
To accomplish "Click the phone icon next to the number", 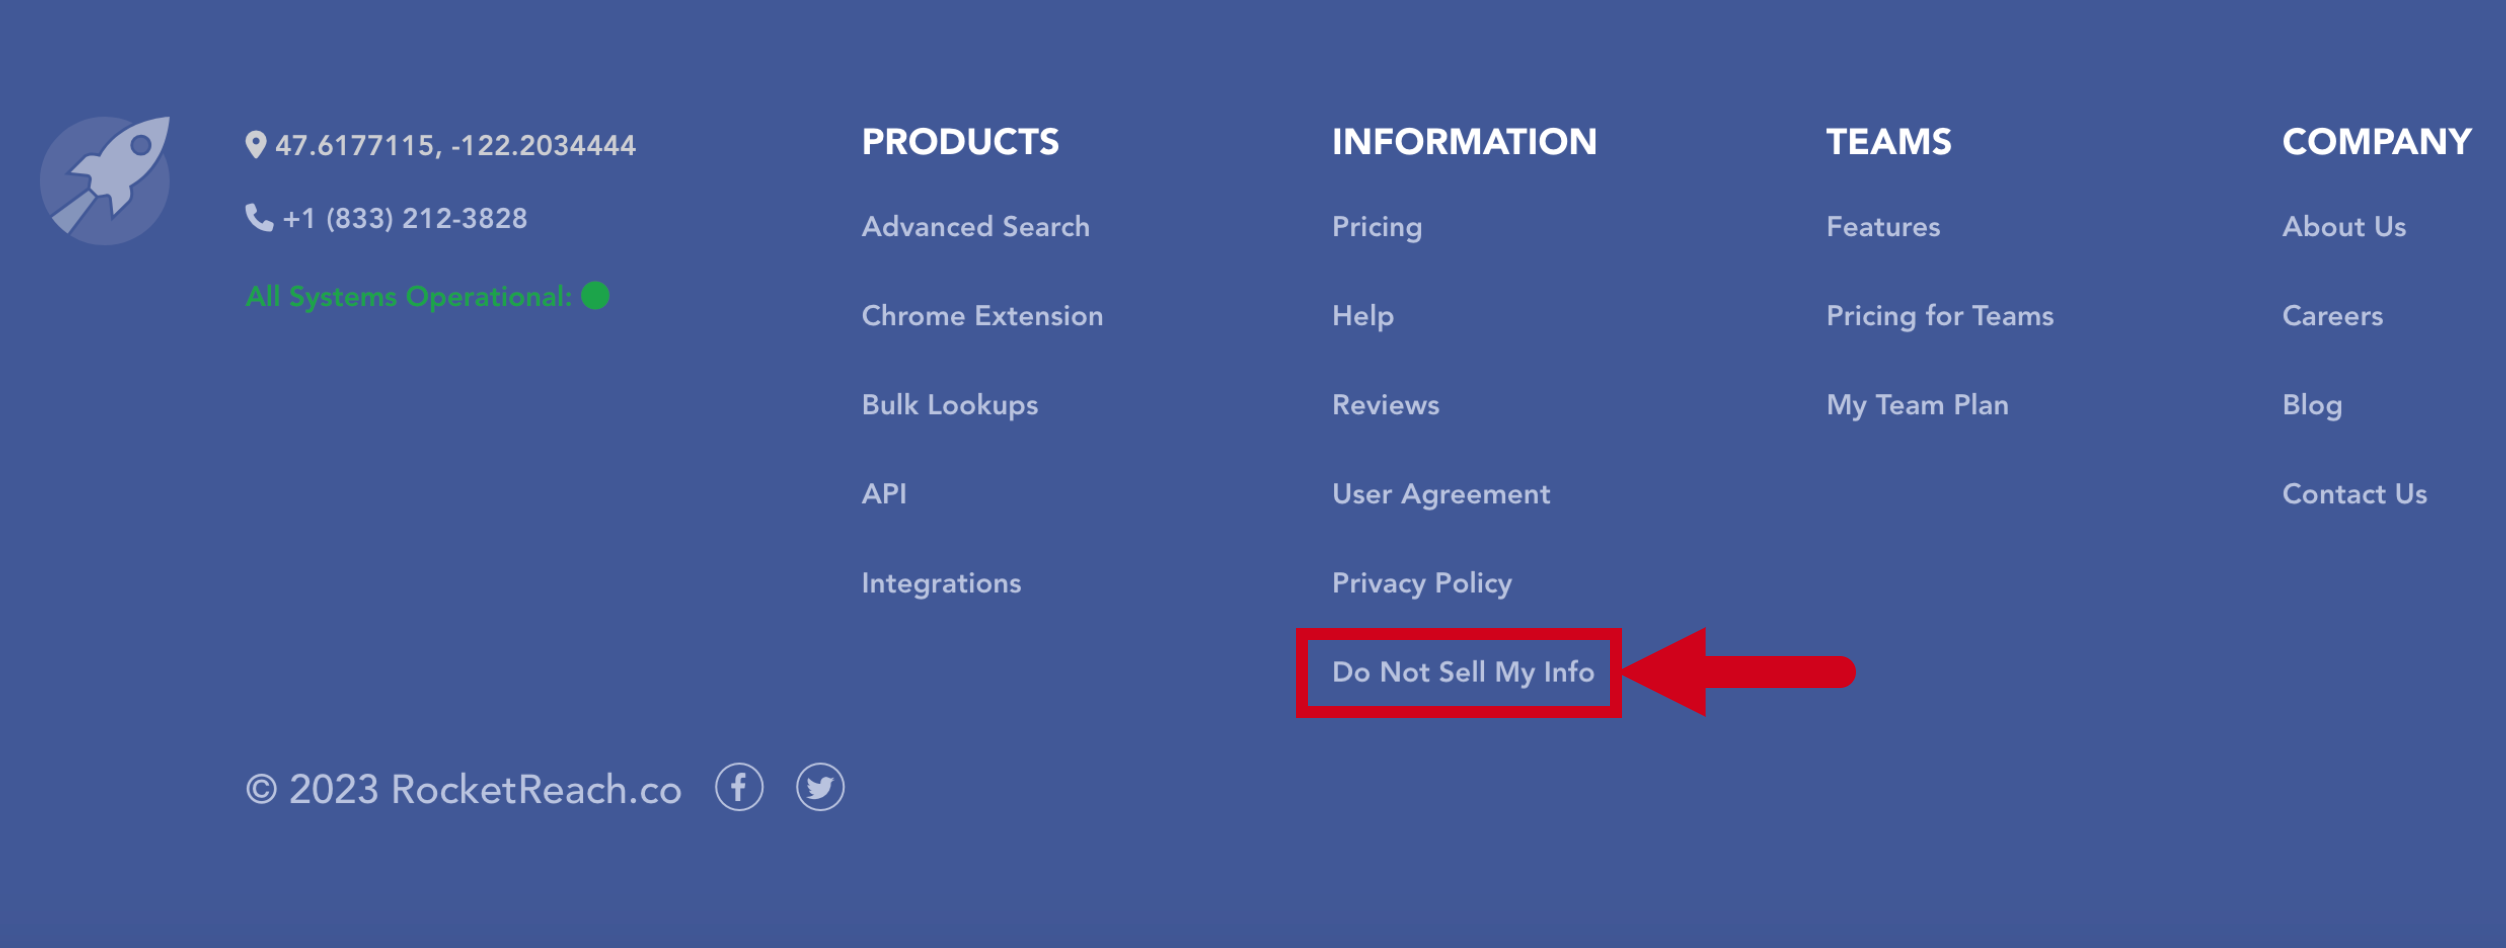I will click(x=257, y=219).
